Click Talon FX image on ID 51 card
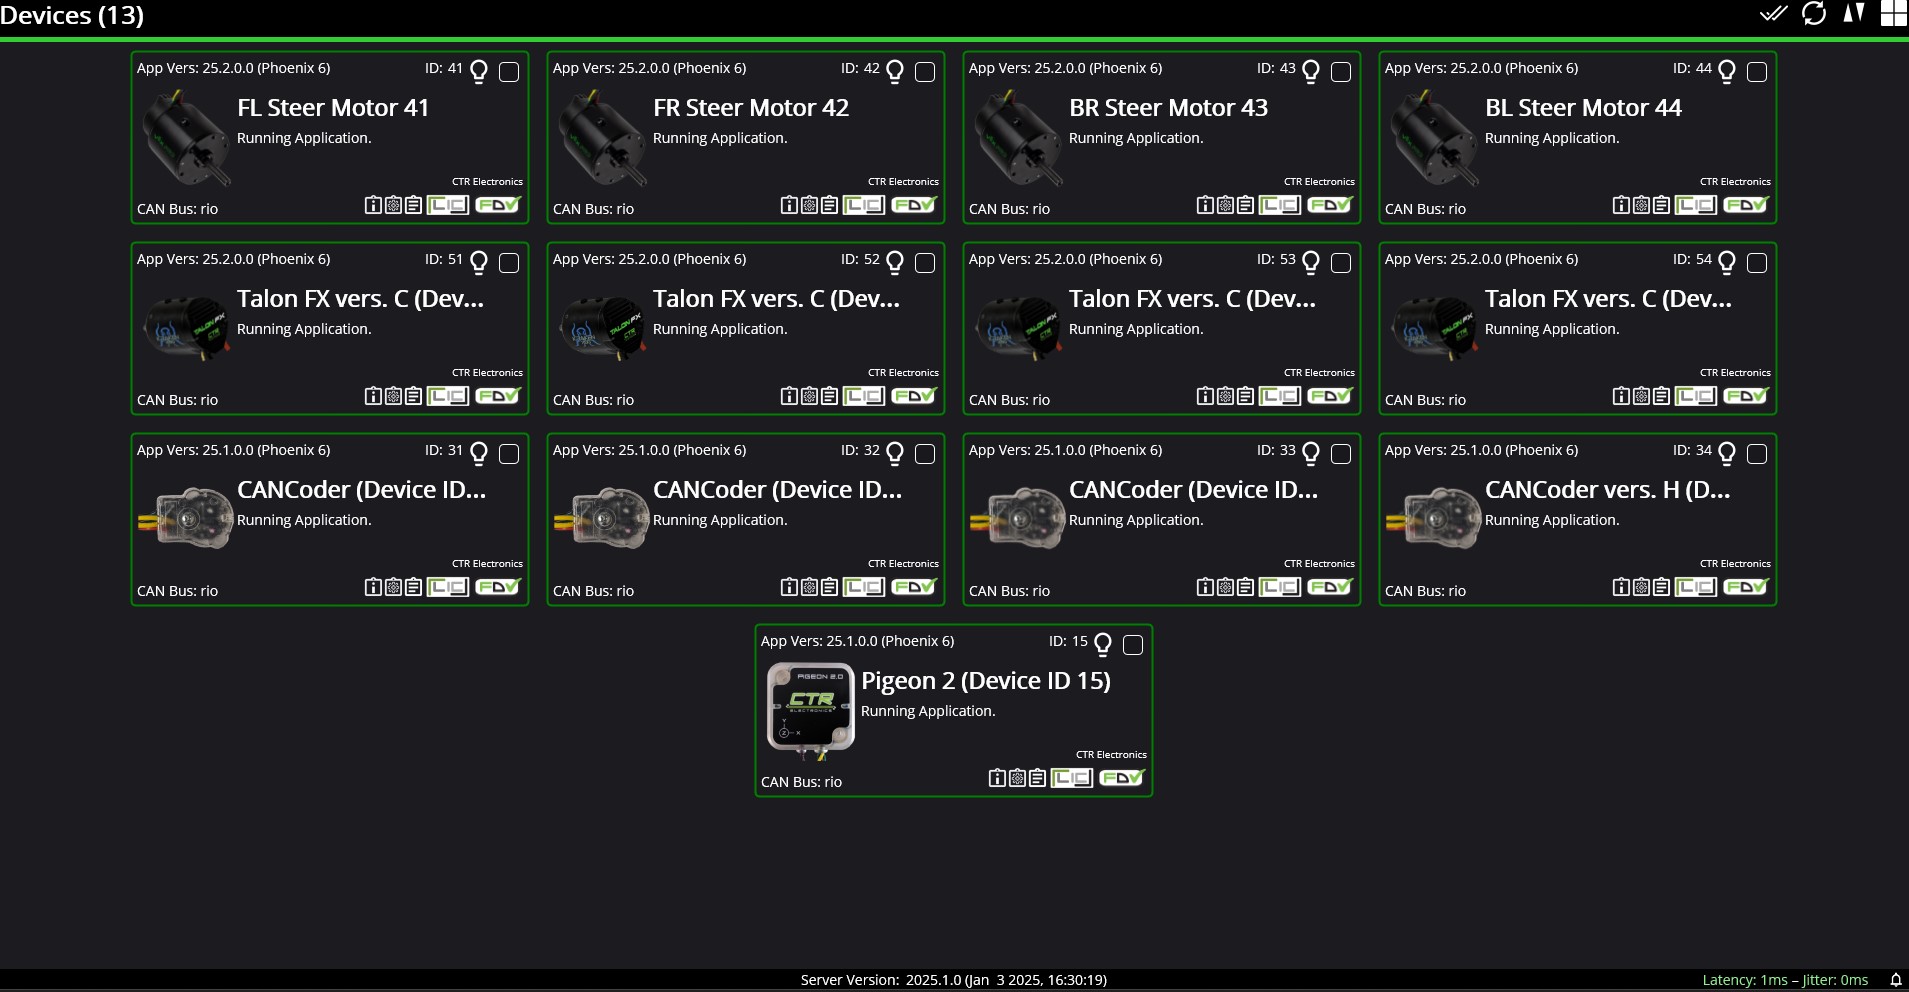 pos(187,328)
